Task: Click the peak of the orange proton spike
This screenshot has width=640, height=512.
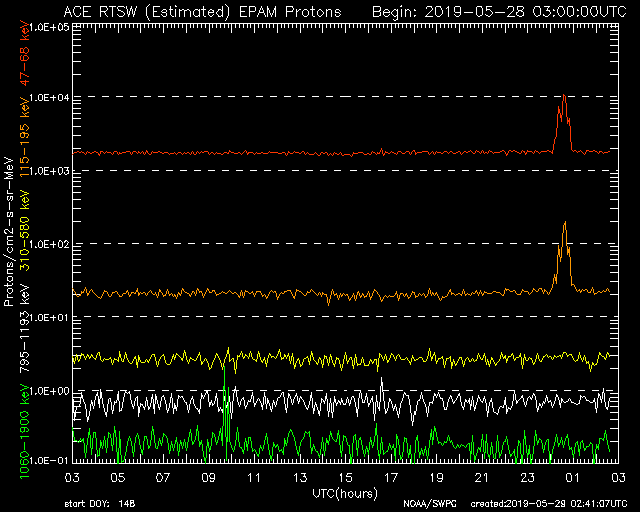Action: click(x=565, y=223)
